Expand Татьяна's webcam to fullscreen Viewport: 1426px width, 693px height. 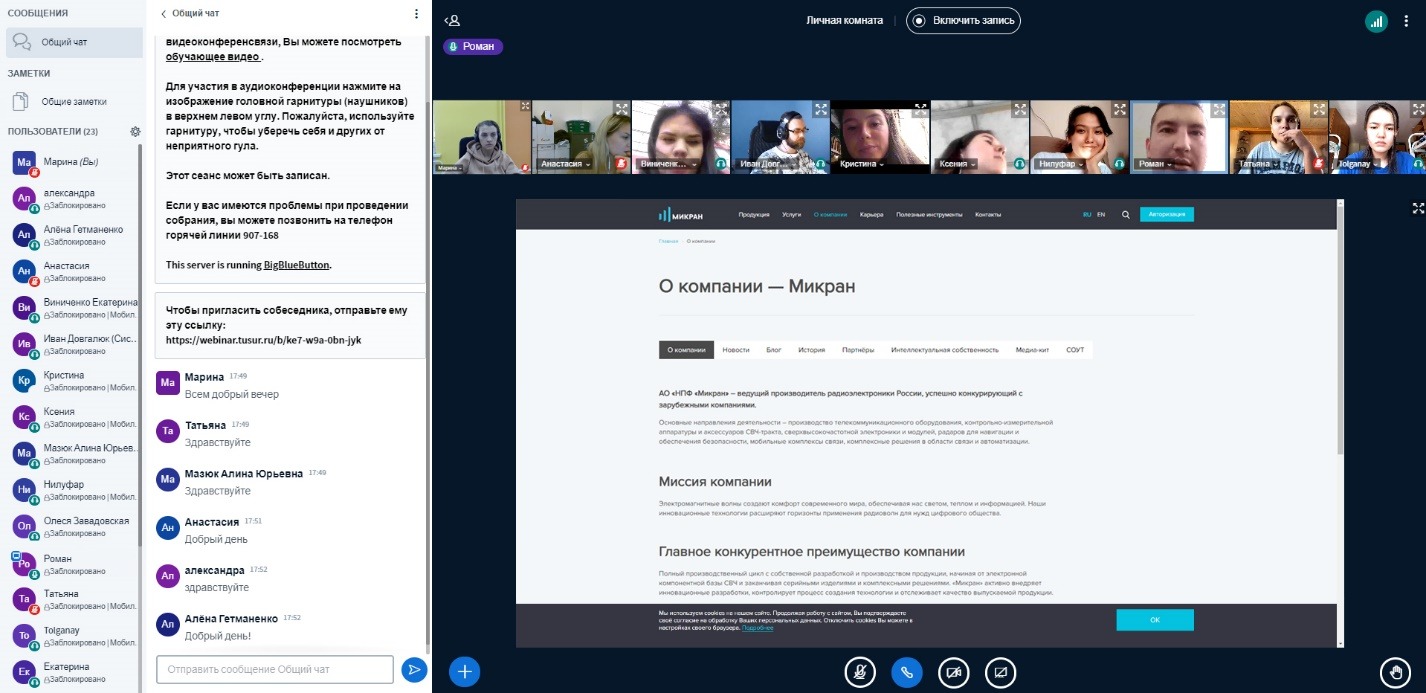[x=1319, y=109]
